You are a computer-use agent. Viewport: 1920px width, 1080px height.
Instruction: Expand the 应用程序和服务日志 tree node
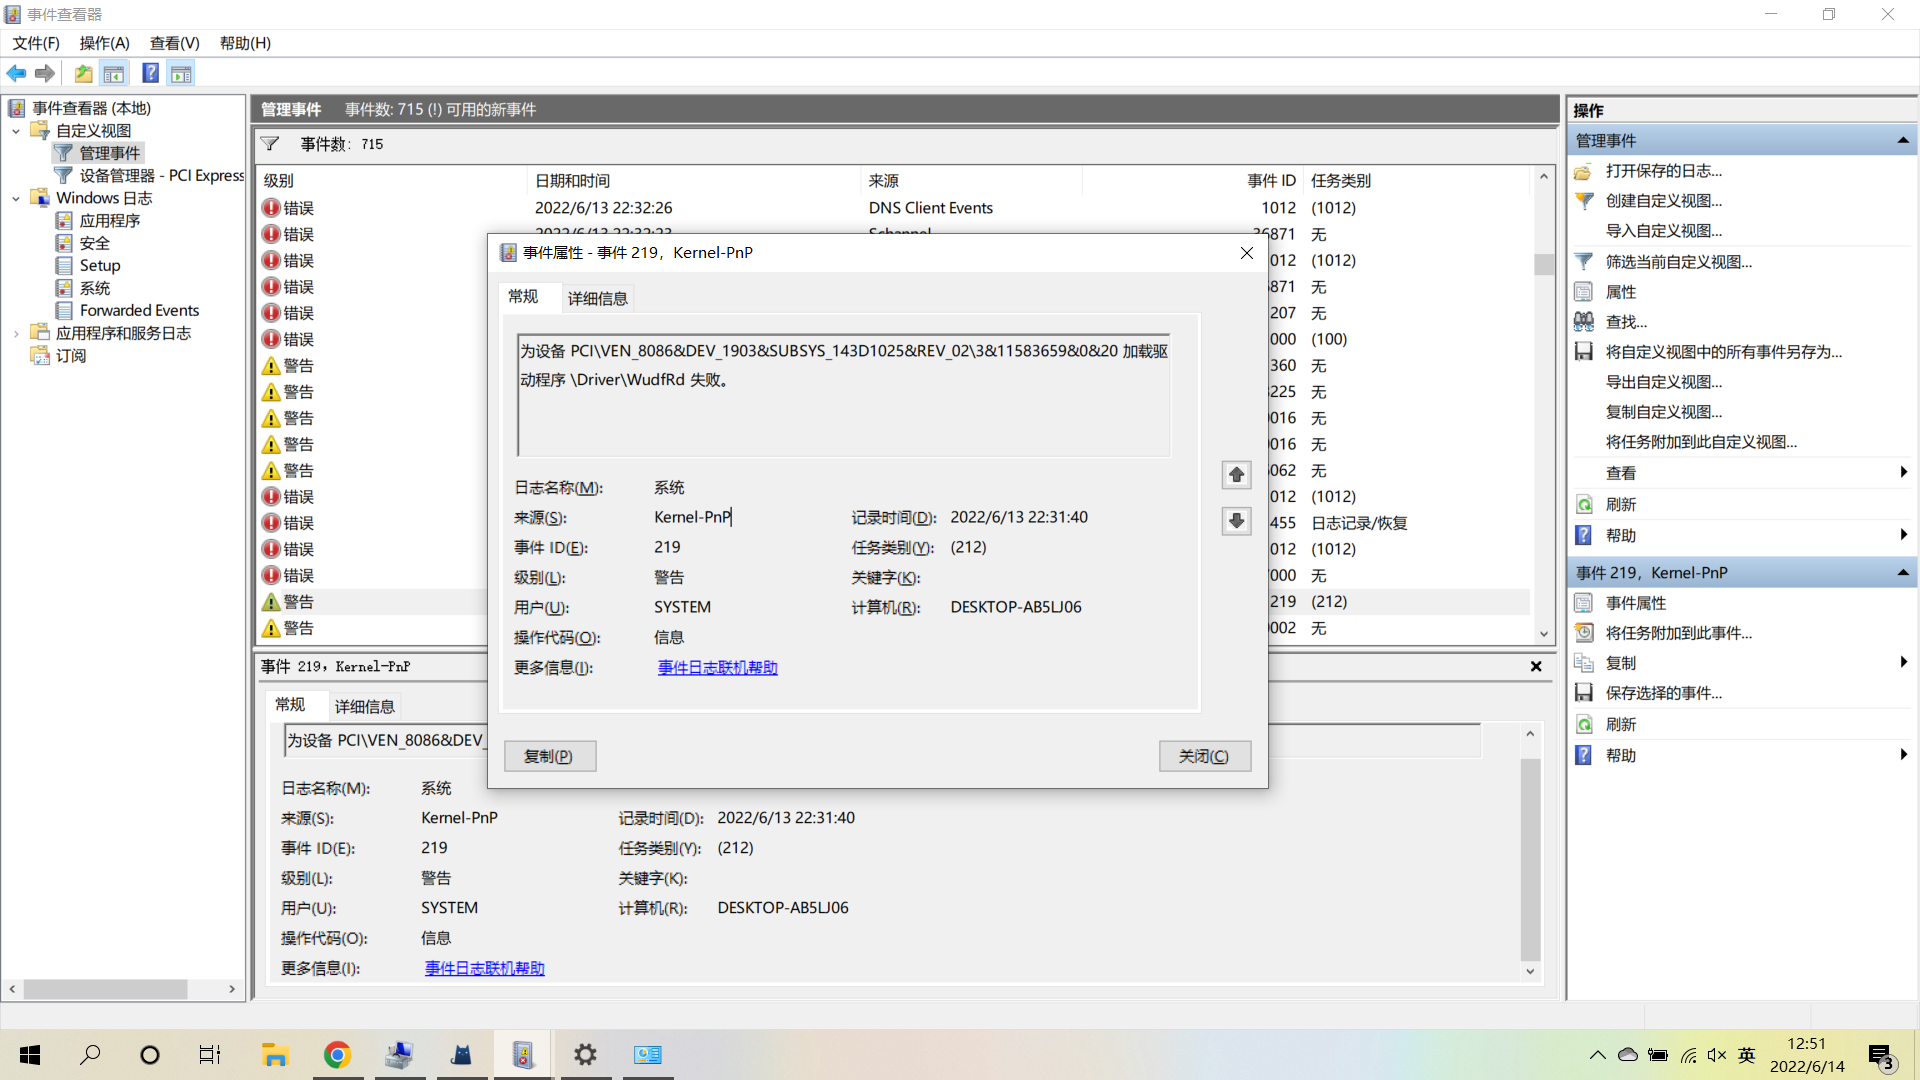click(x=16, y=333)
